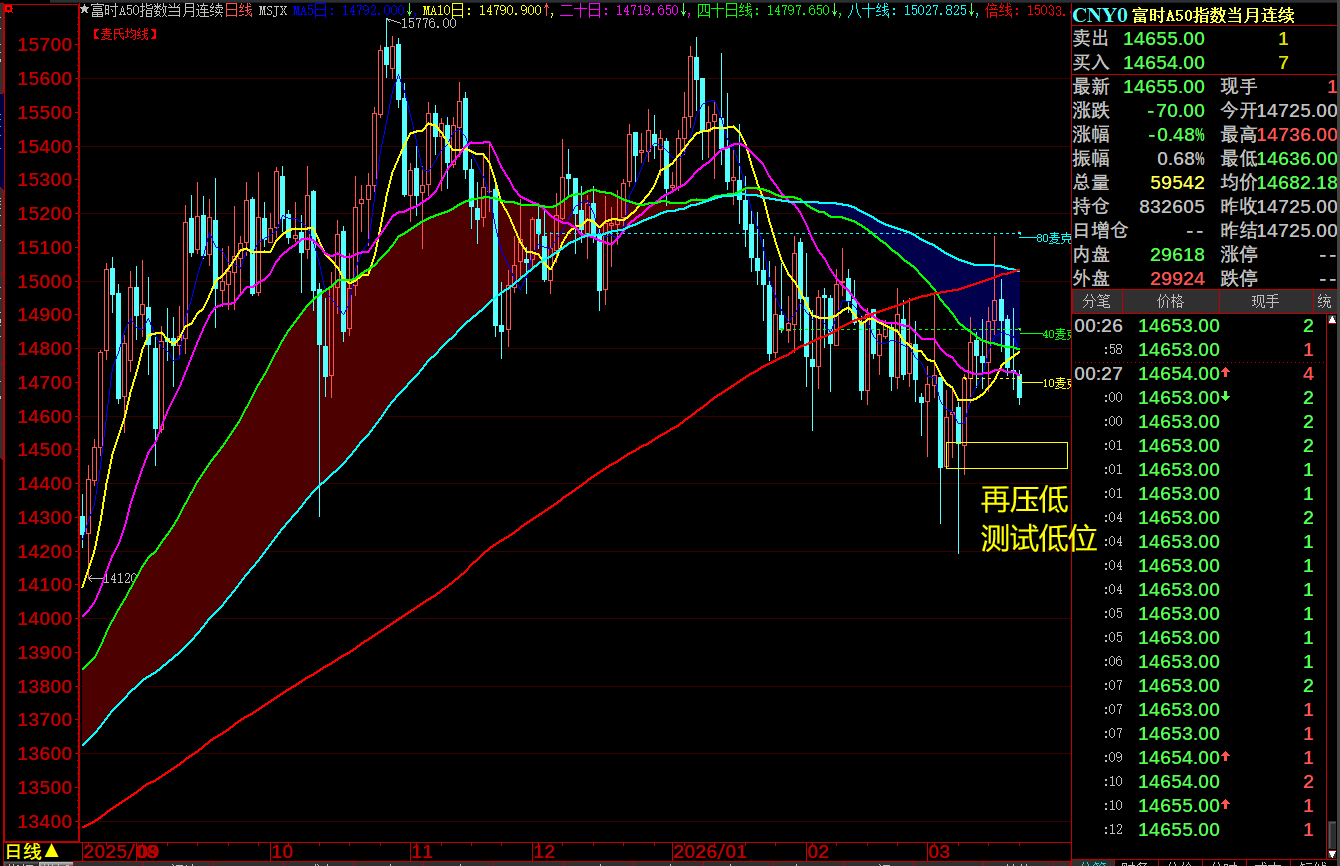This screenshot has width=1340, height=866.
Task: Open the 日线 period selector
Action: (x=32, y=852)
